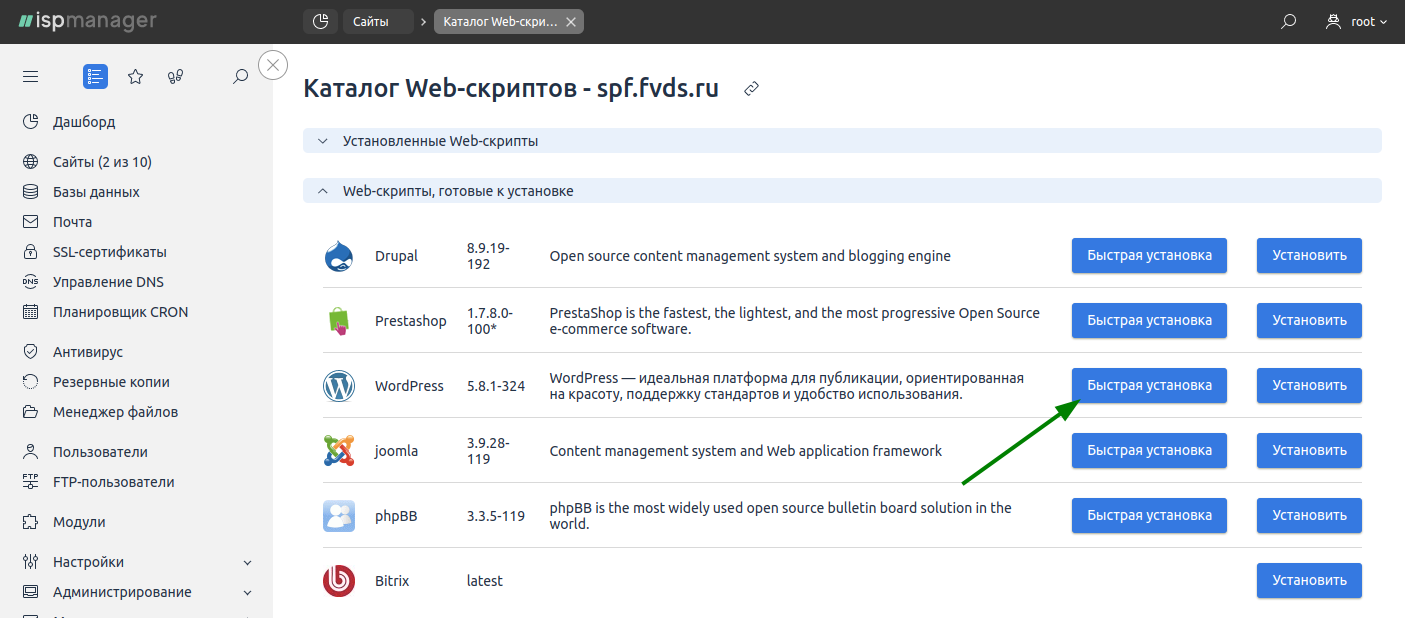
Task: Click the database icon beside Базы данных
Action: (x=30, y=192)
